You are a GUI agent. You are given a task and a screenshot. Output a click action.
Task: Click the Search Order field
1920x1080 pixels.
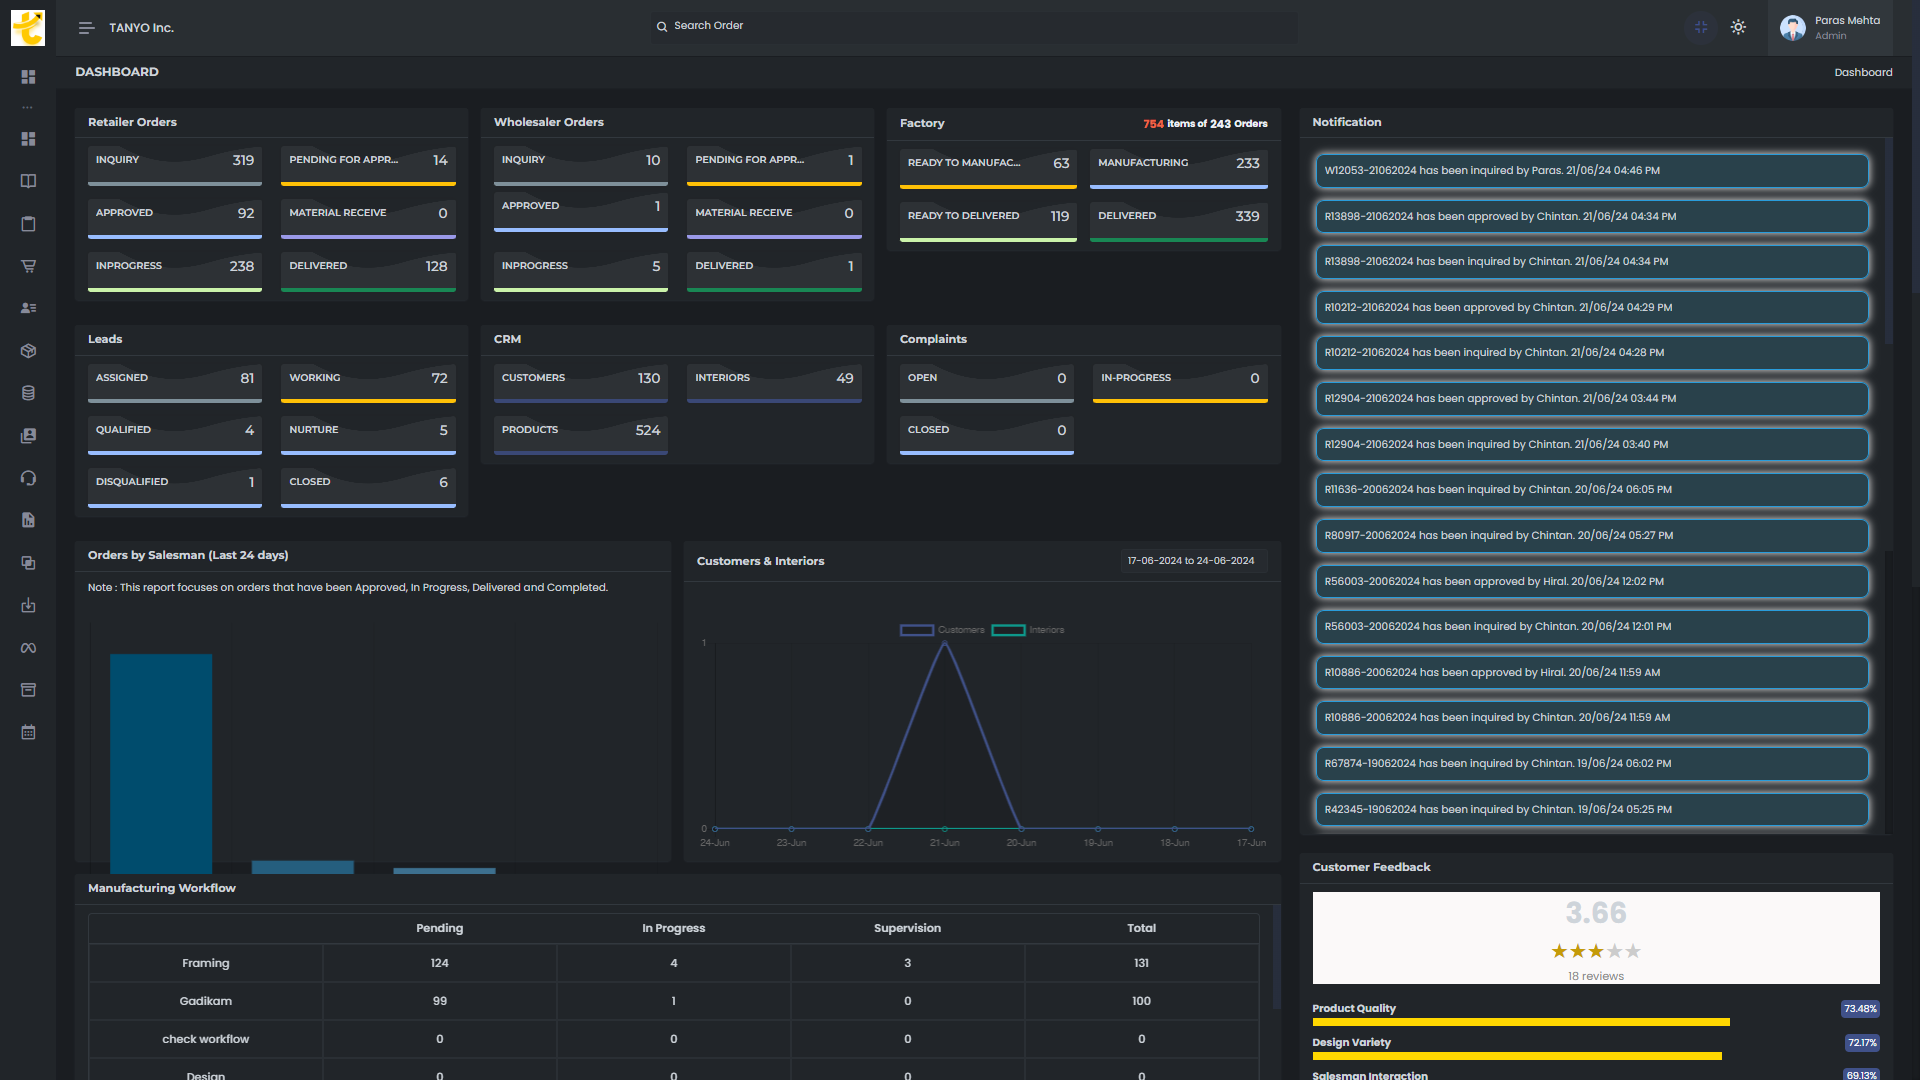point(972,26)
